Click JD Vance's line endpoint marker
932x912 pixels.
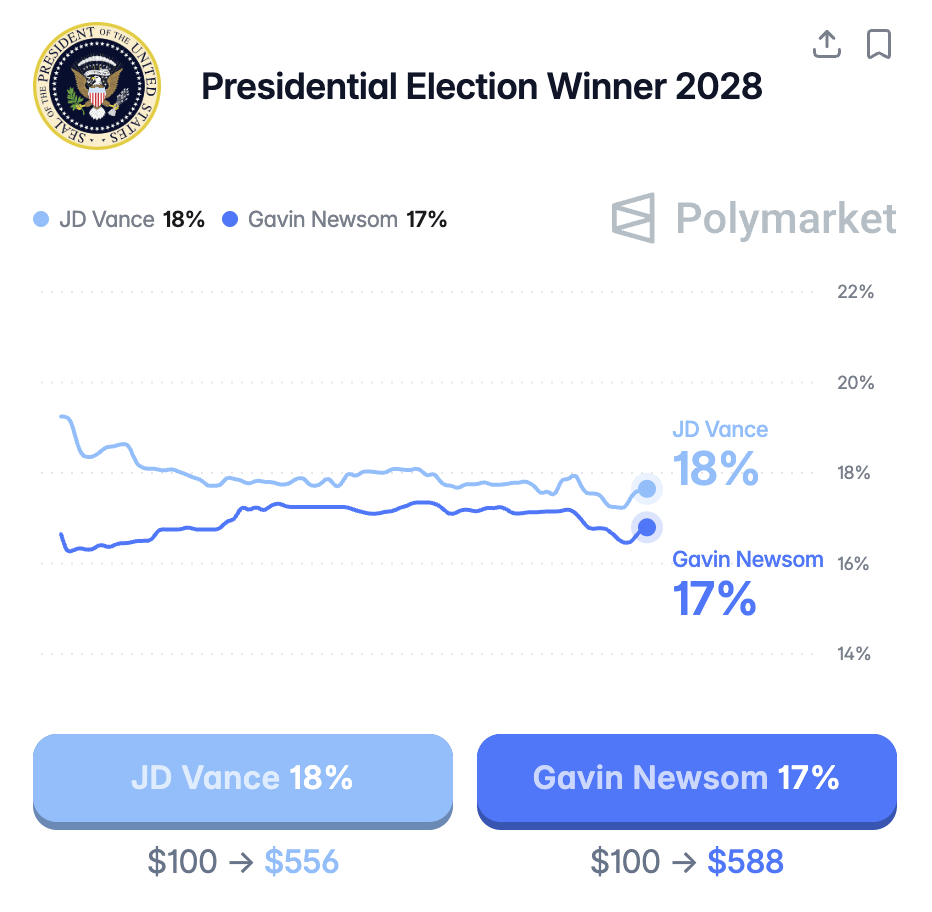(647, 488)
